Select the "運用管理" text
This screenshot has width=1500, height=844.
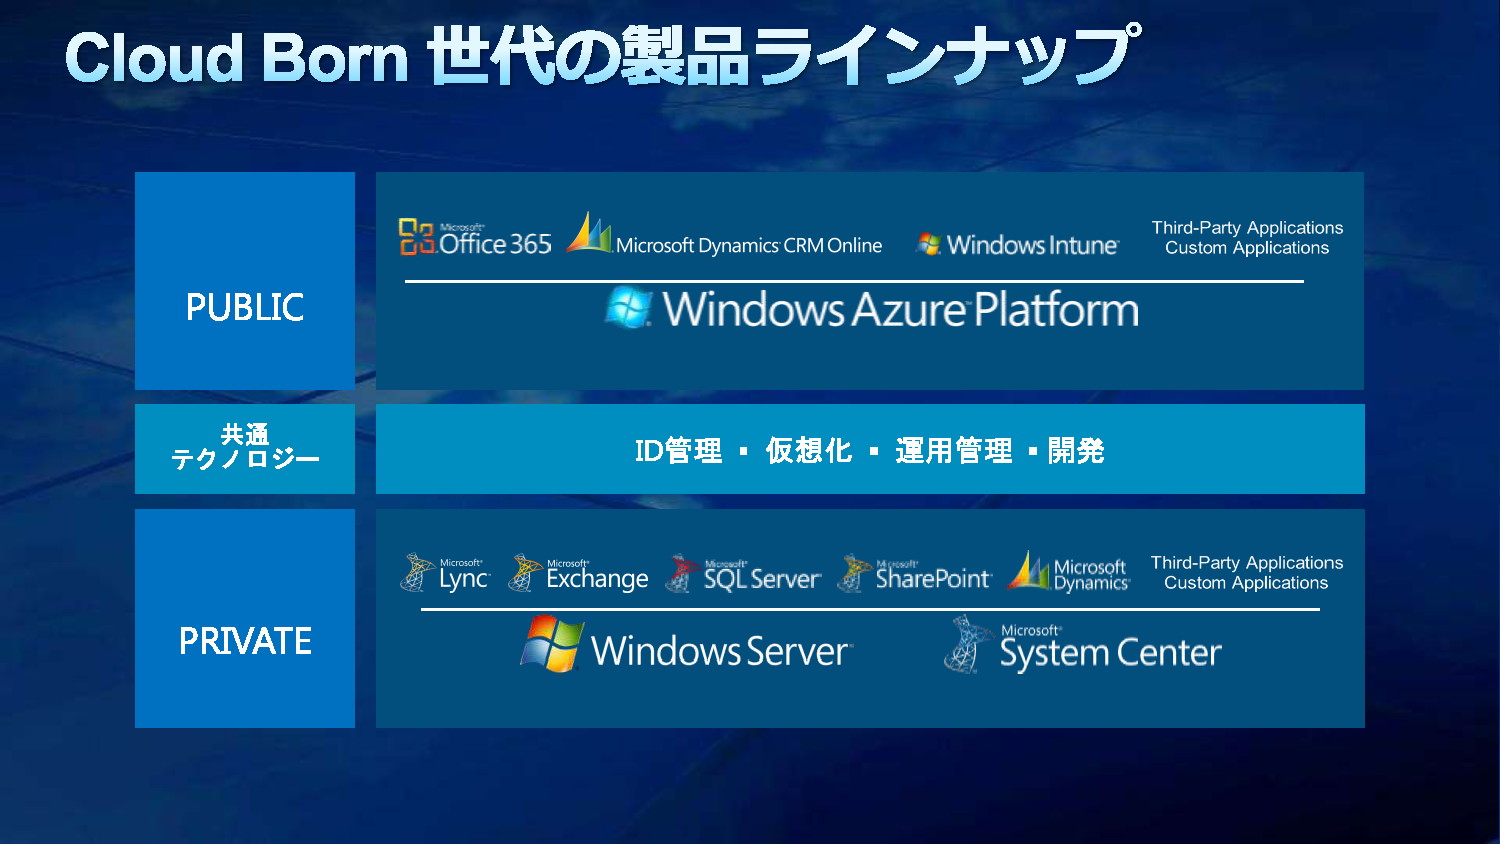click(954, 451)
